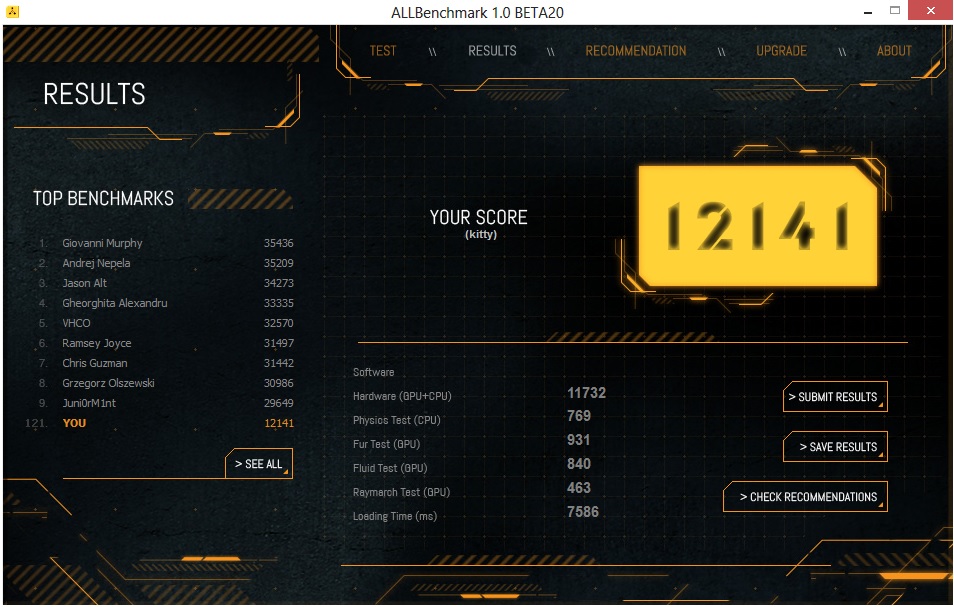Click the ALLBenchmark app icon in title bar

pyautogui.click(x=12, y=12)
